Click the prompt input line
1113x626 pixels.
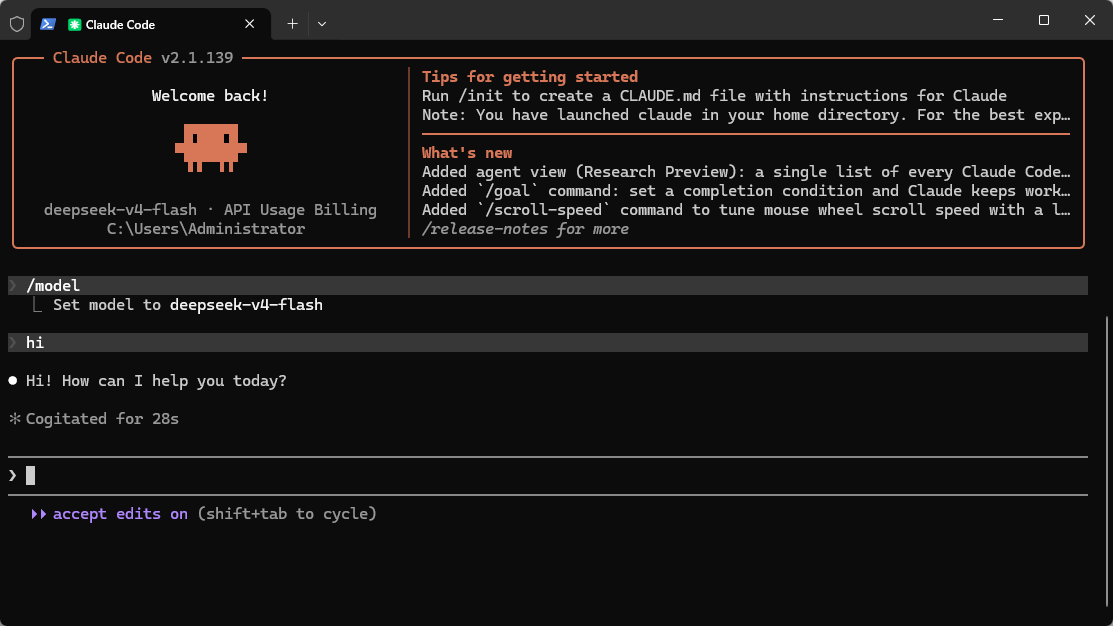pyautogui.click(x=548, y=476)
